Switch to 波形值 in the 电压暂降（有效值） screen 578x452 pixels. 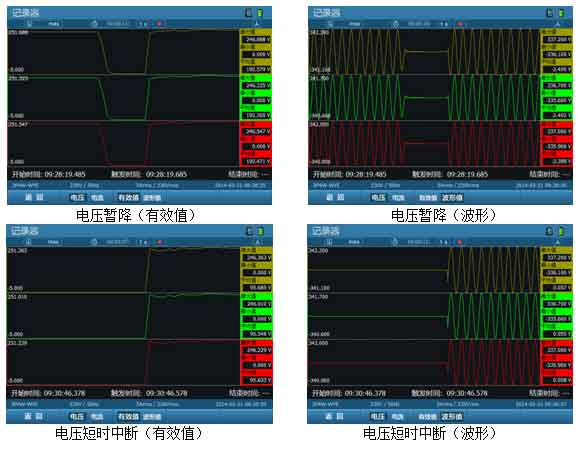pos(152,198)
